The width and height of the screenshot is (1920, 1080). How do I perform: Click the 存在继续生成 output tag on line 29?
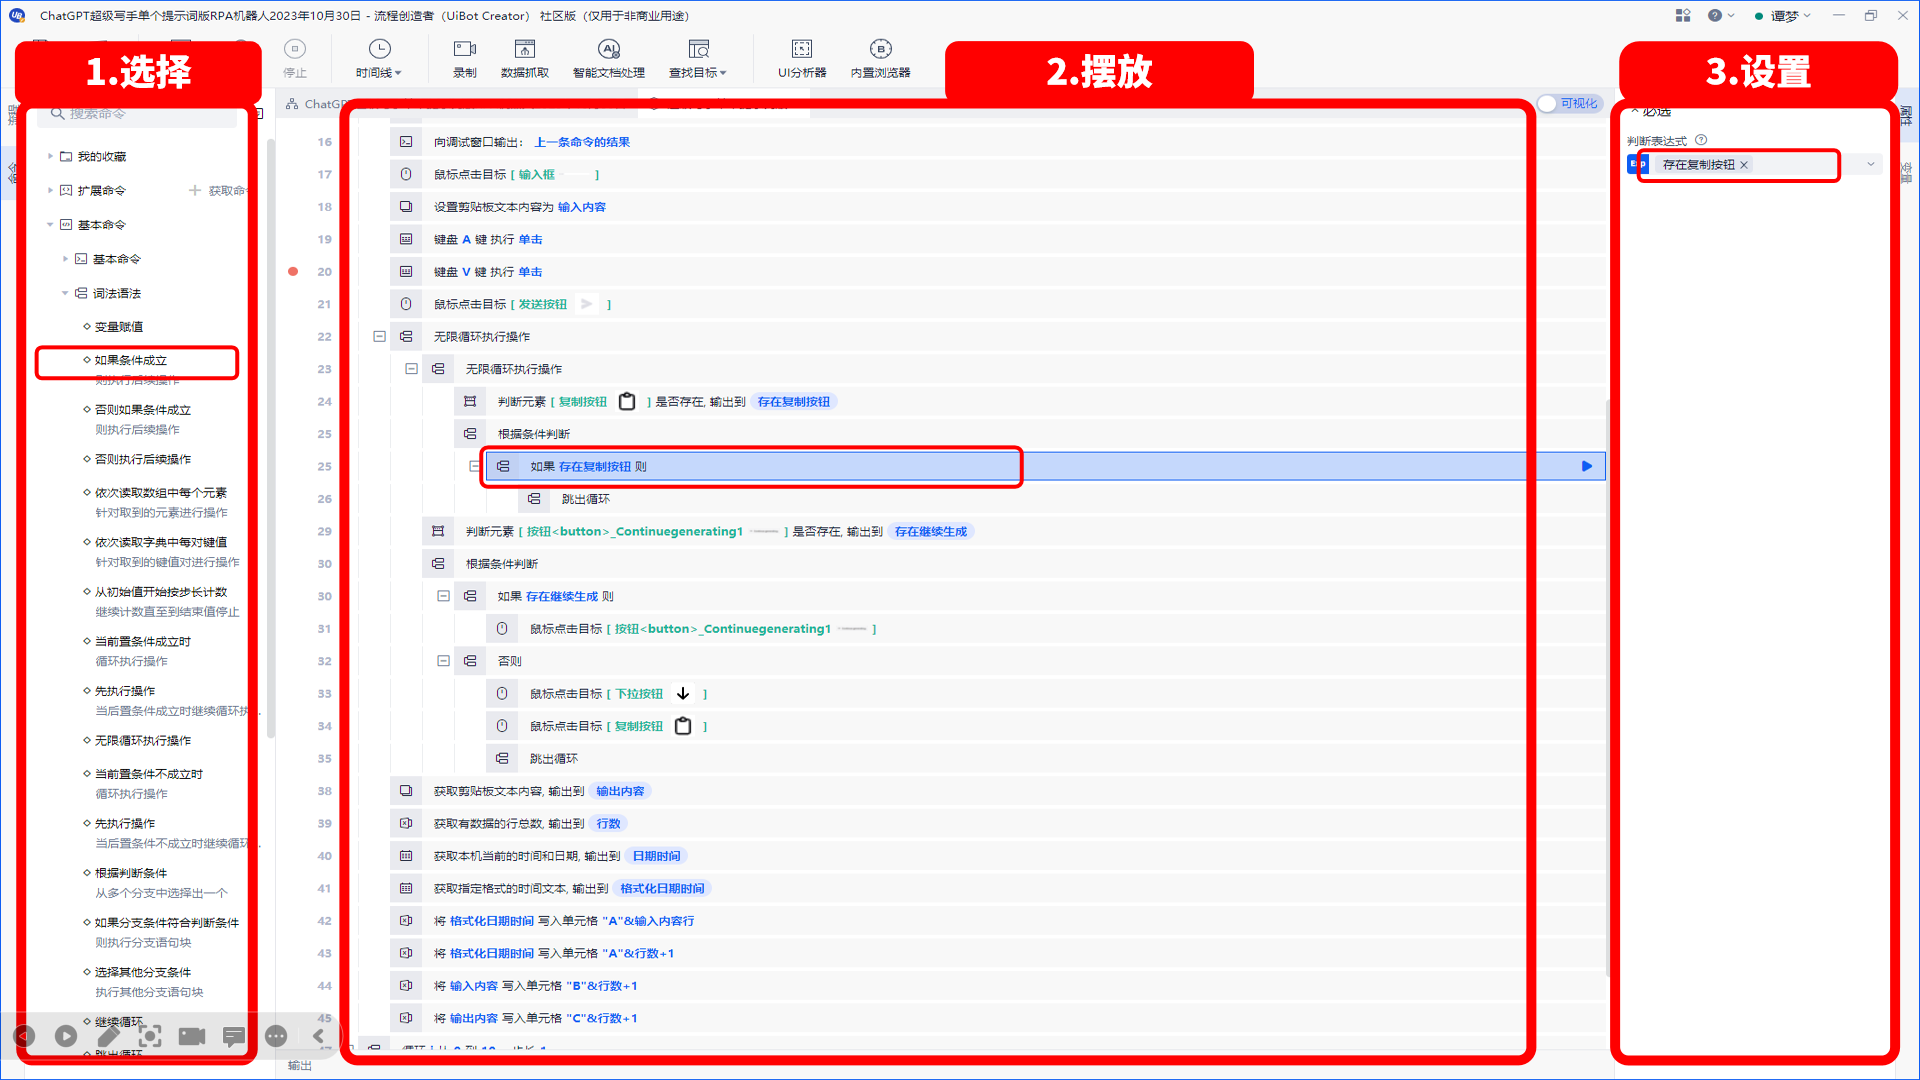pyautogui.click(x=931, y=531)
